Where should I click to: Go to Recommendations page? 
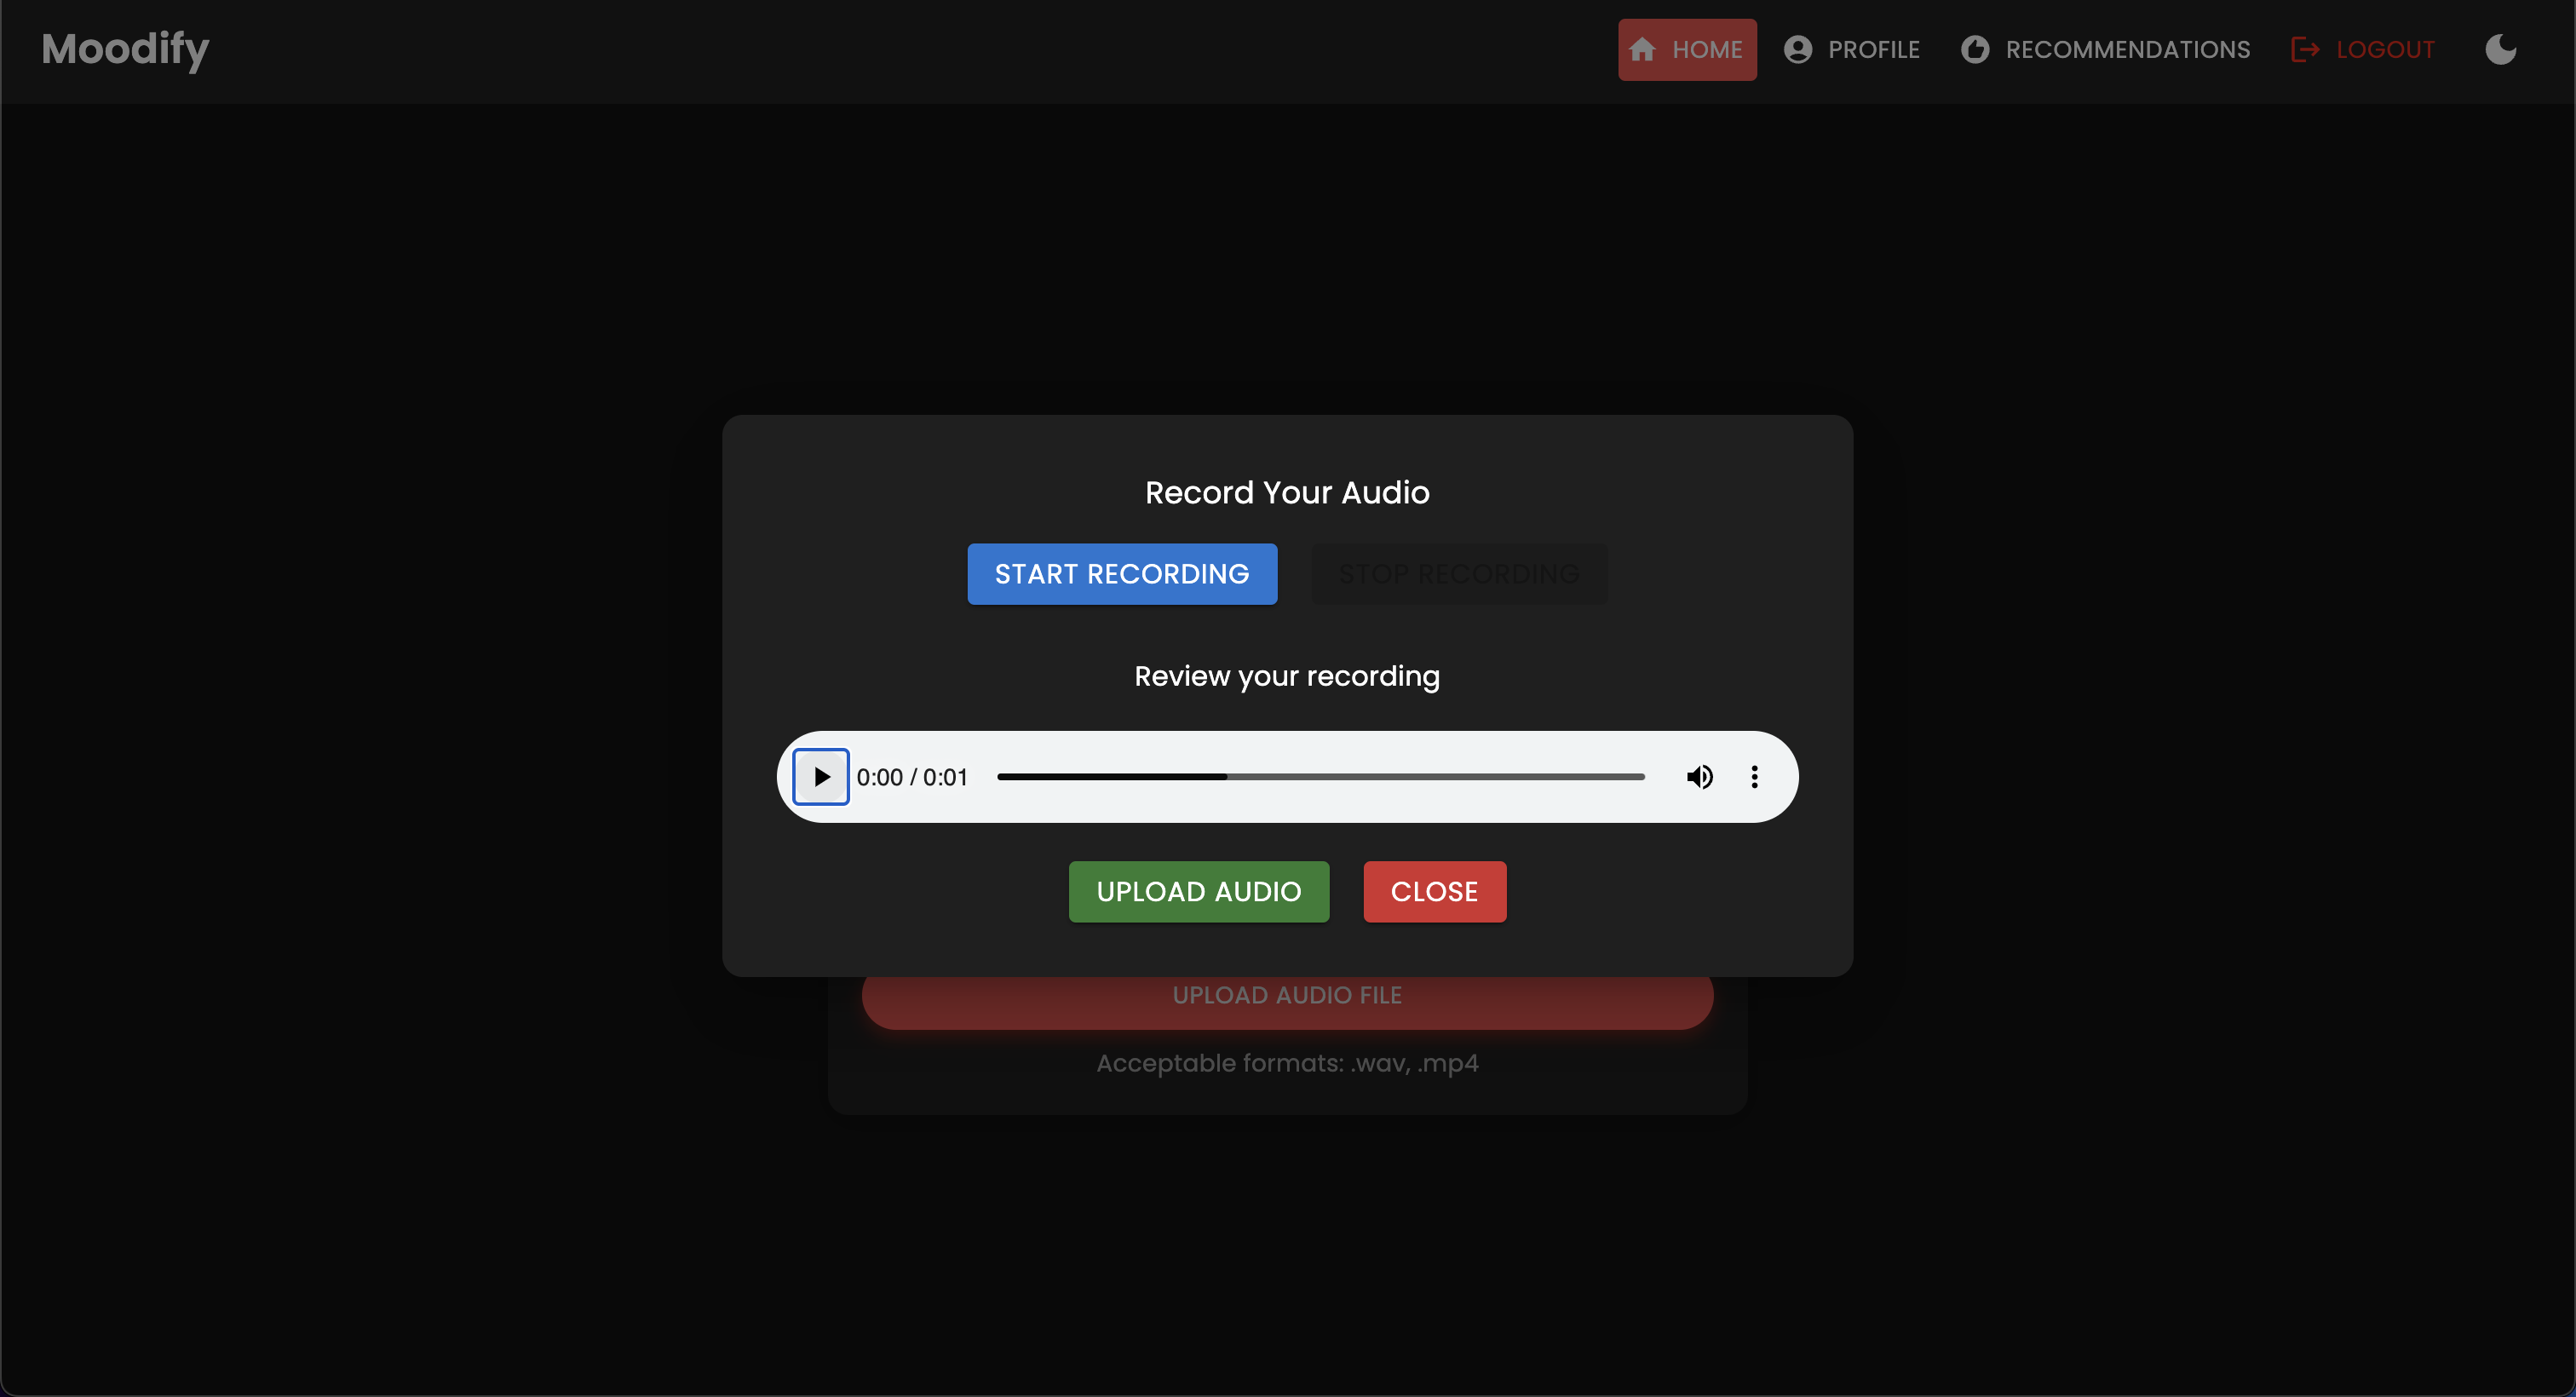(2127, 49)
